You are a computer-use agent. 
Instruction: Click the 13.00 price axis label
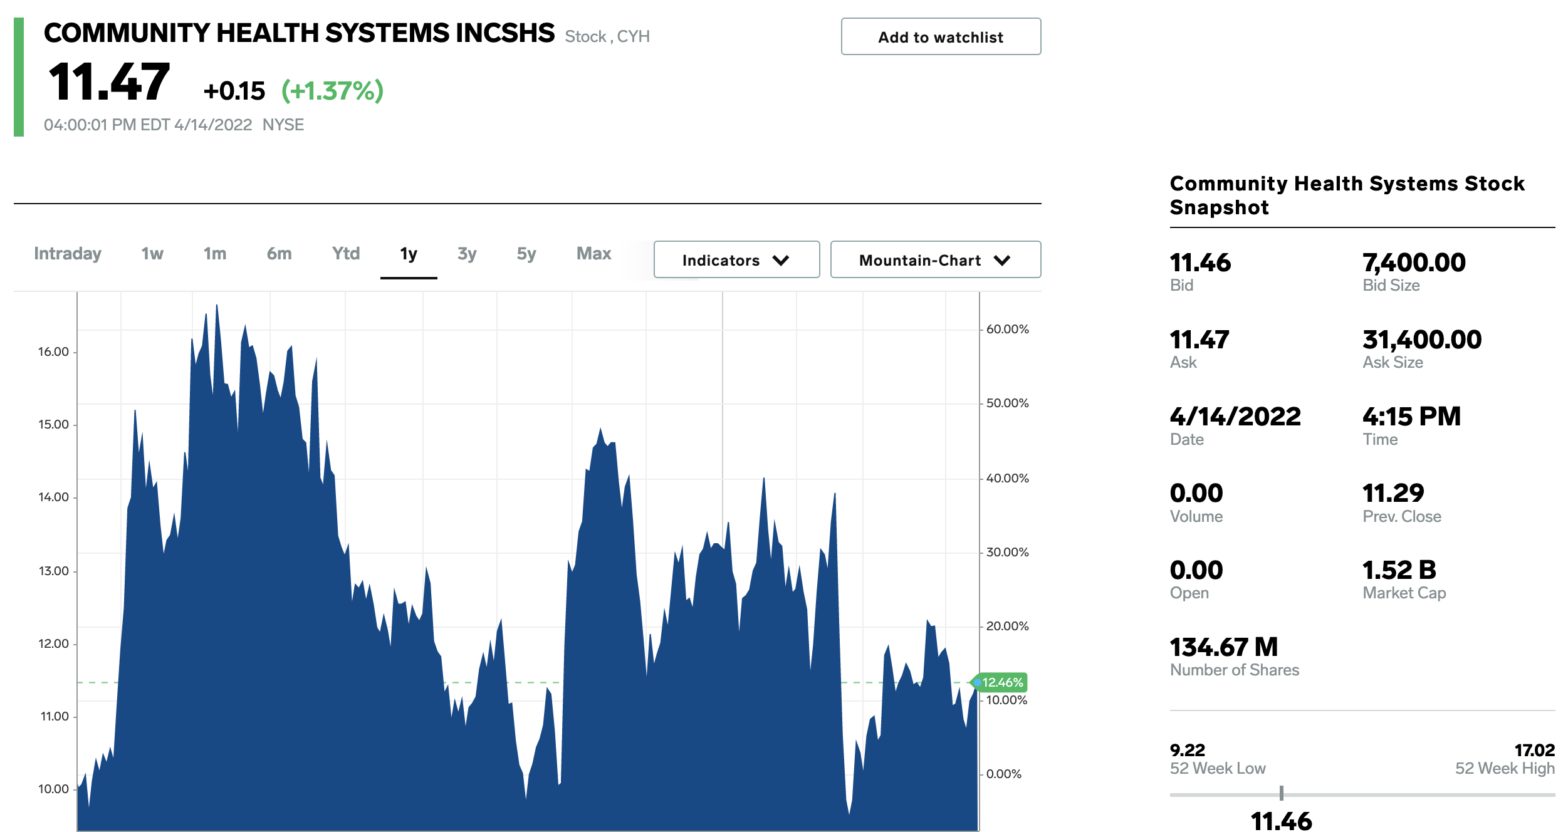point(54,571)
